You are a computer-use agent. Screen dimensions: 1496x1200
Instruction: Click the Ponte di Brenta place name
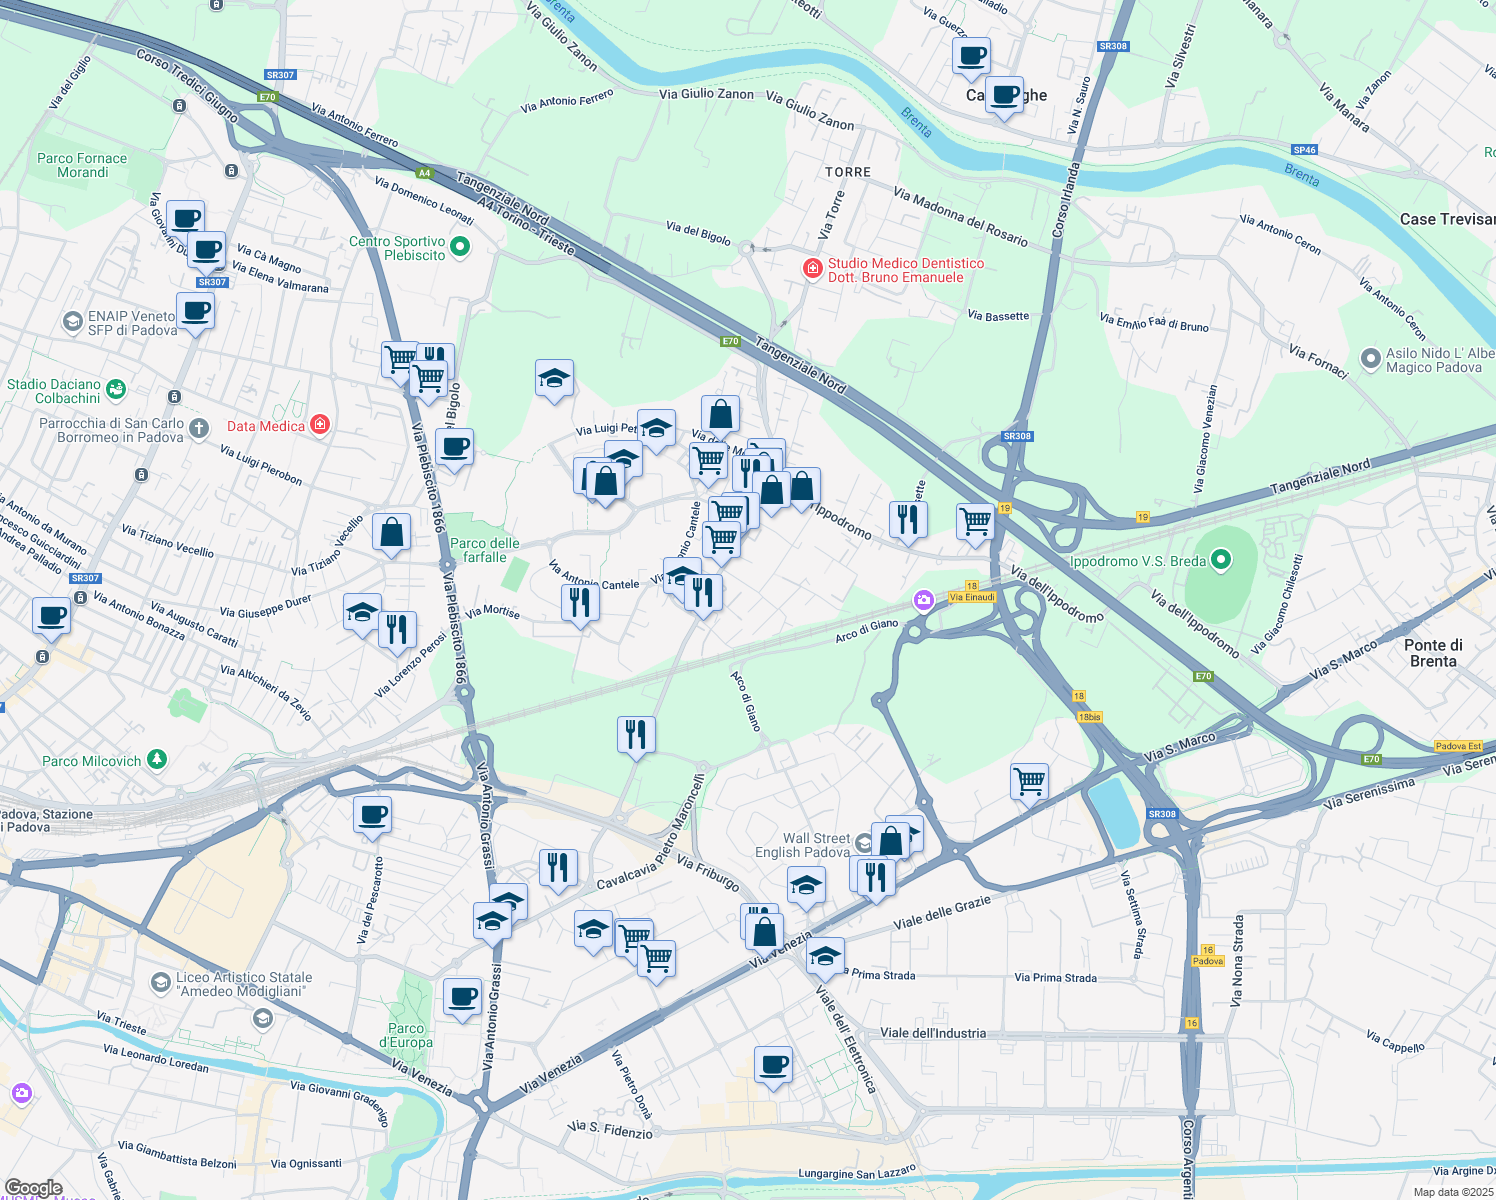tap(1433, 653)
